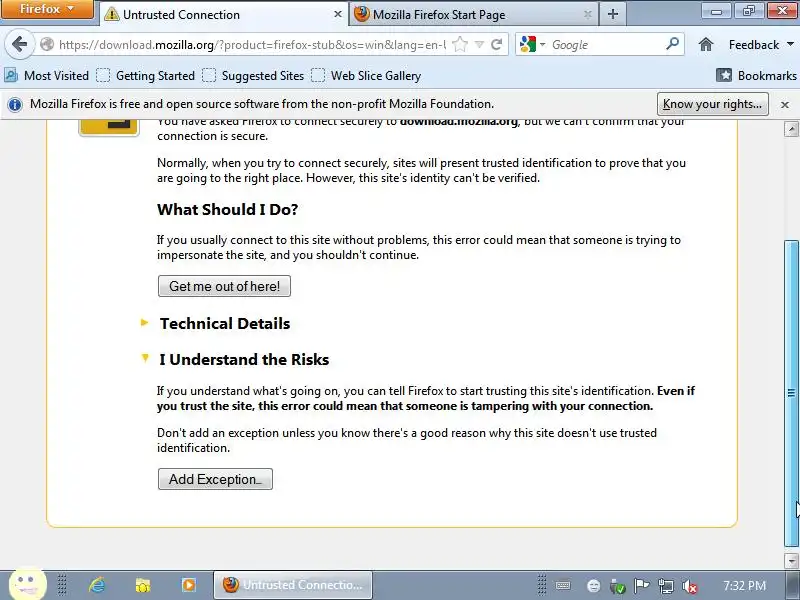Image resolution: width=800 pixels, height=600 pixels.
Task: Click the 7:32 PM clock
Action: 744,586
